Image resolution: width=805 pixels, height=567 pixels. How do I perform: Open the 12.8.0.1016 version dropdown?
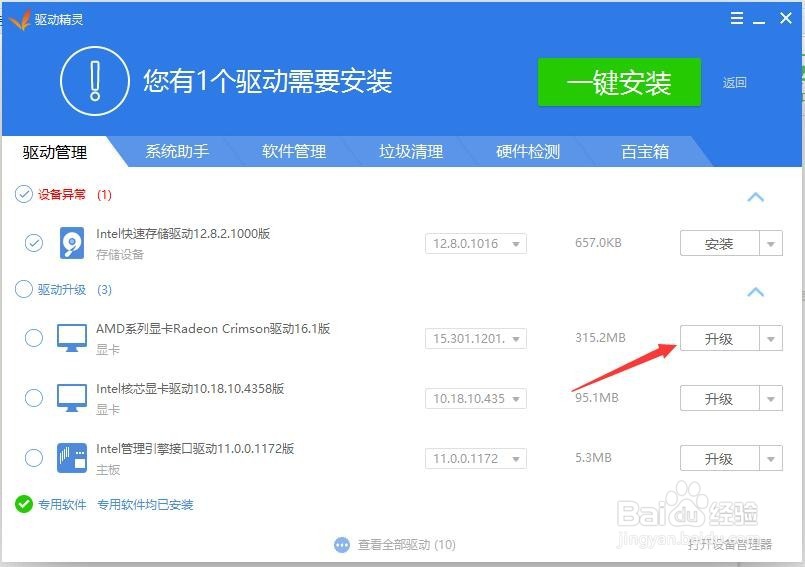click(x=476, y=243)
